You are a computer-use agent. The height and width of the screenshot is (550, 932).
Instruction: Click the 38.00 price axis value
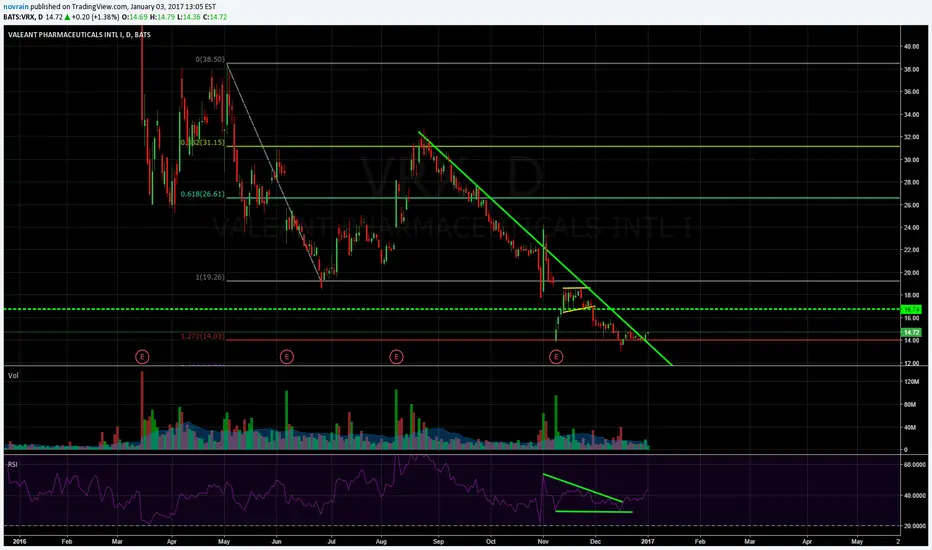tap(911, 69)
